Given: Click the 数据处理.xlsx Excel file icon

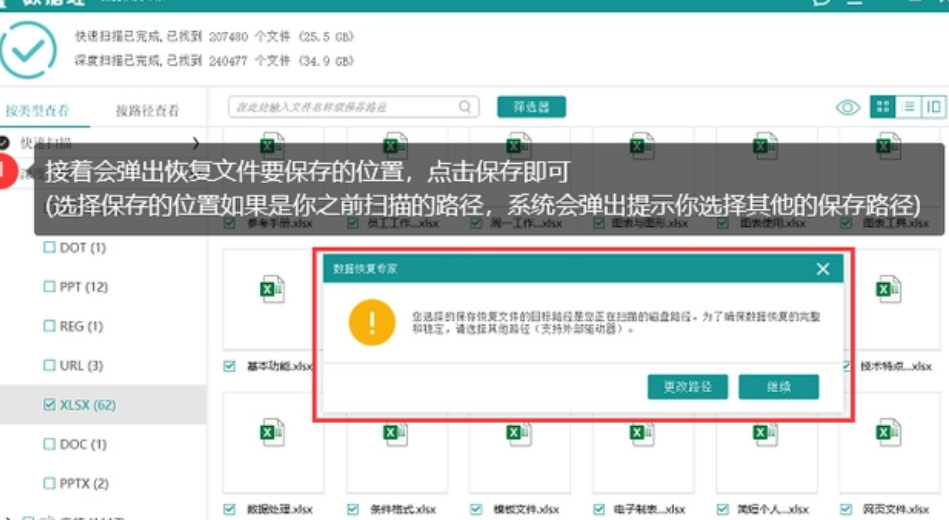Looking at the screenshot, I should pos(273,434).
